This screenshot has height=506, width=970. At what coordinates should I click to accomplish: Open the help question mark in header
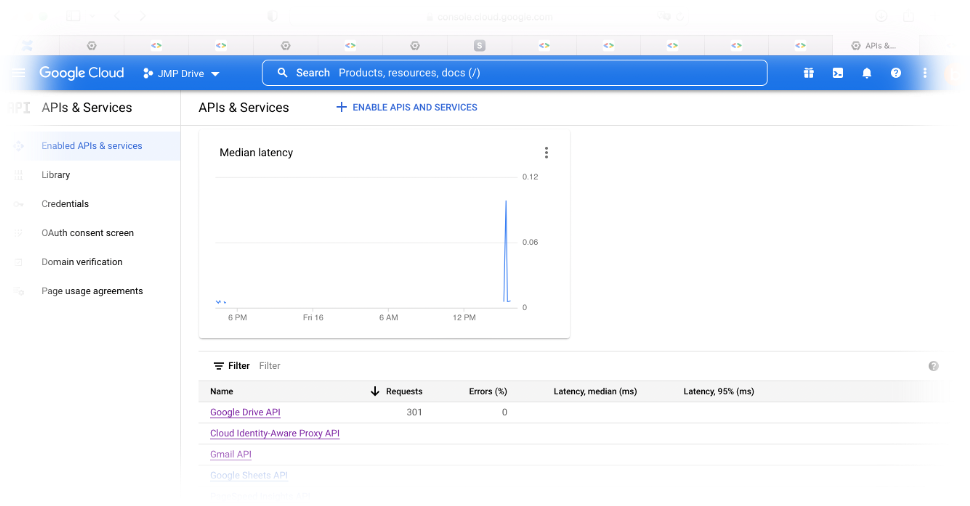896,73
